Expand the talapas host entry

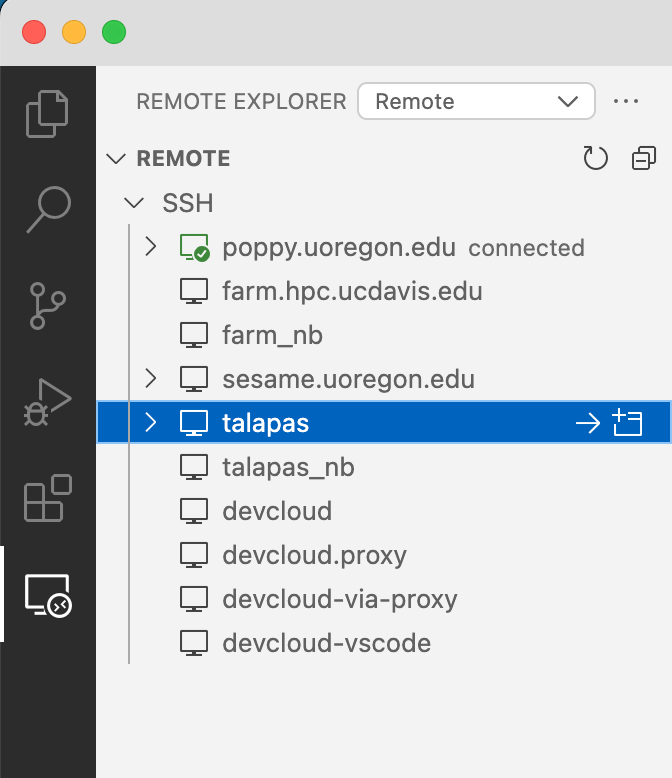150,423
